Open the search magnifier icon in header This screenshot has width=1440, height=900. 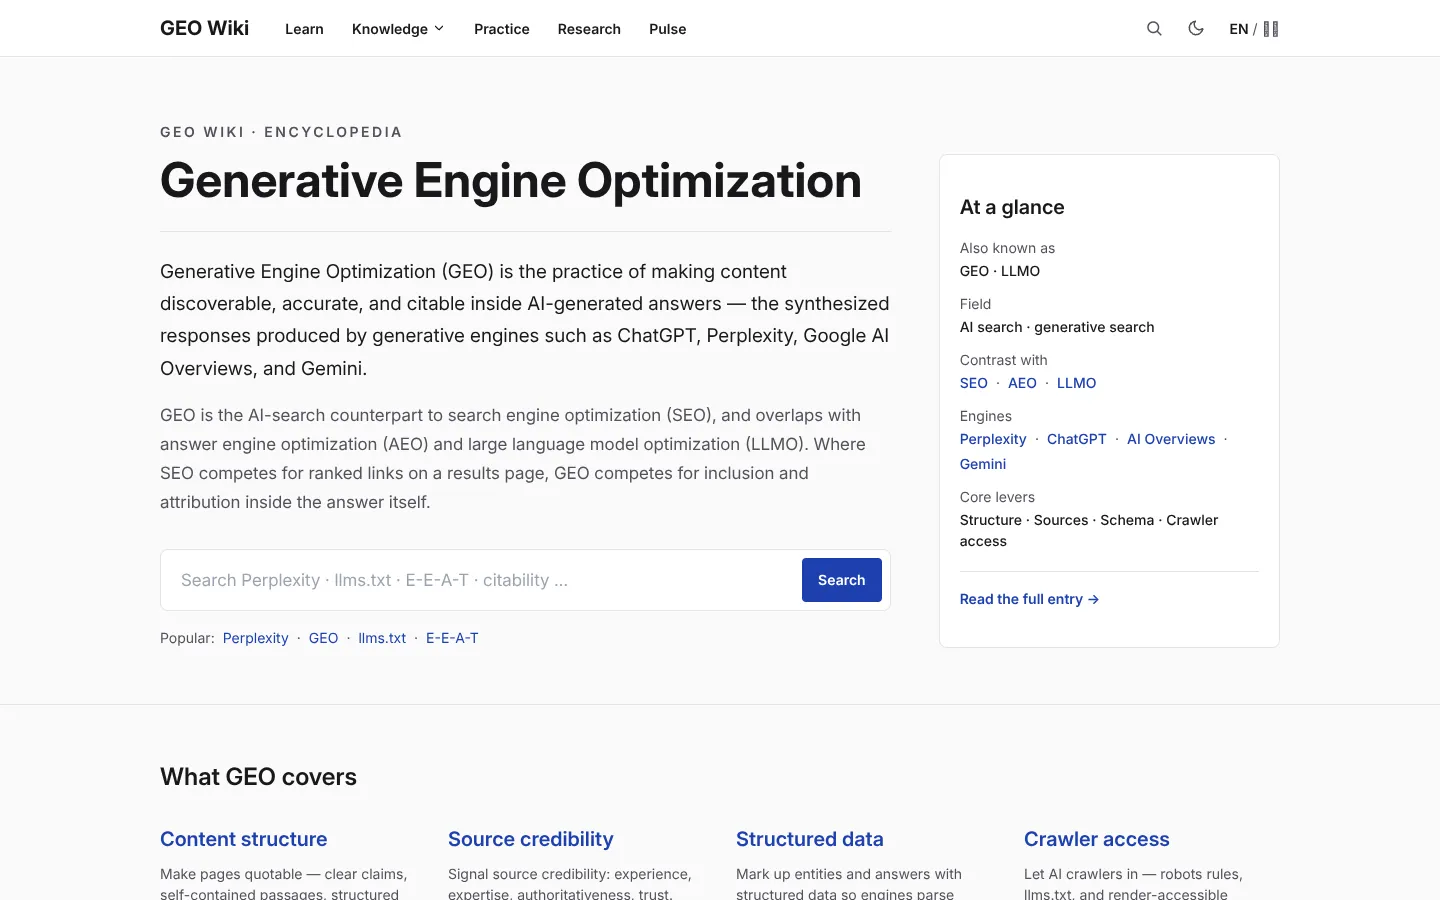(1154, 29)
